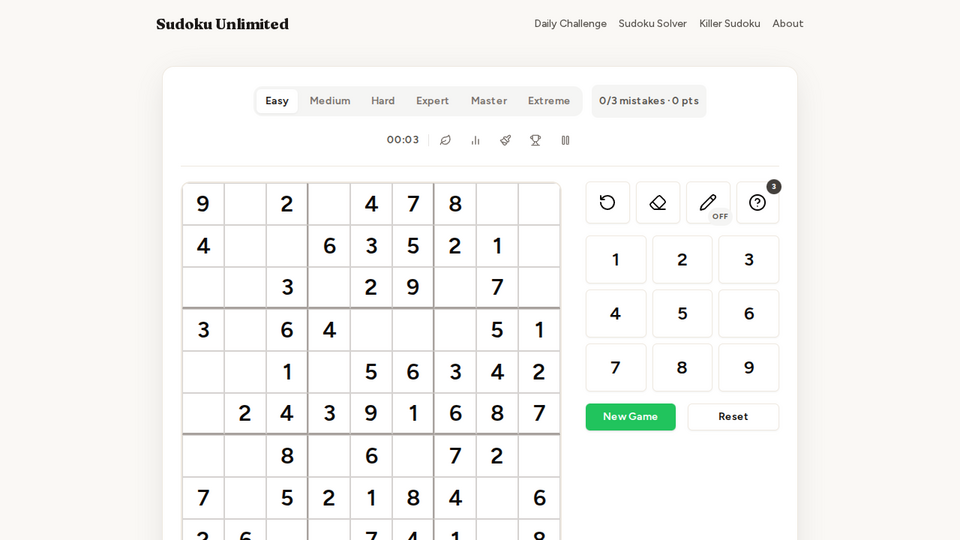The image size is (960, 540).
Task: Choose digit 2 on the number pad
Action: 682,260
